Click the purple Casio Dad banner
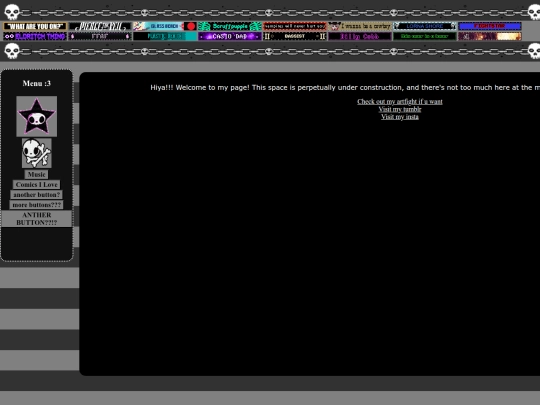The width and height of the screenshot is (540, 405). [230, 36]
